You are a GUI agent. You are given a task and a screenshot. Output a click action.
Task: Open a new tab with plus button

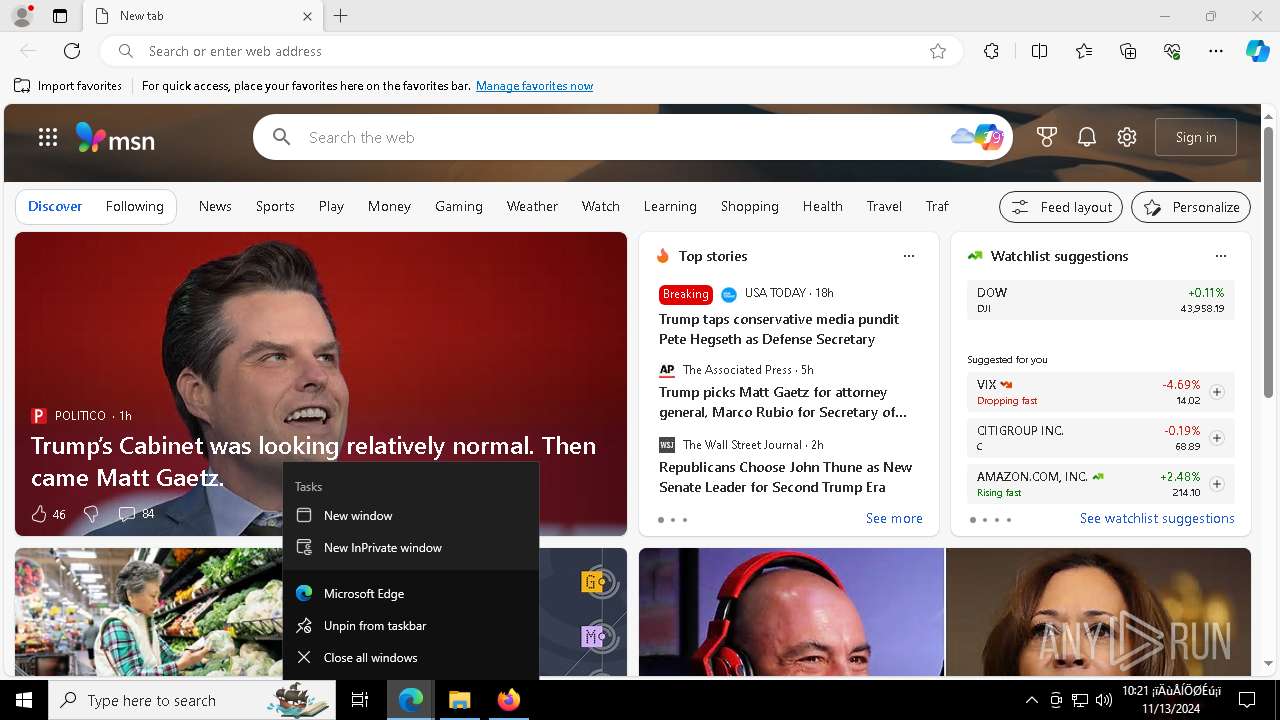341,16
